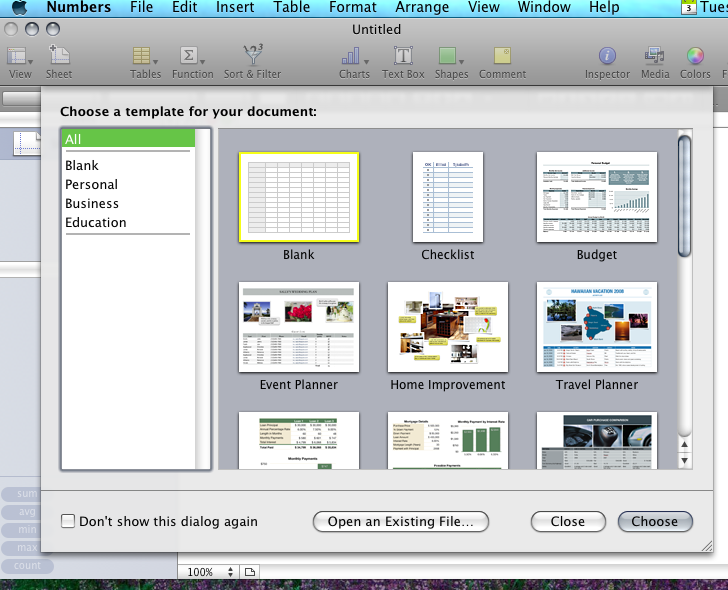Select the Budget template thumbnail
Viewport: 728px width, 590px height.
point(597,197)
